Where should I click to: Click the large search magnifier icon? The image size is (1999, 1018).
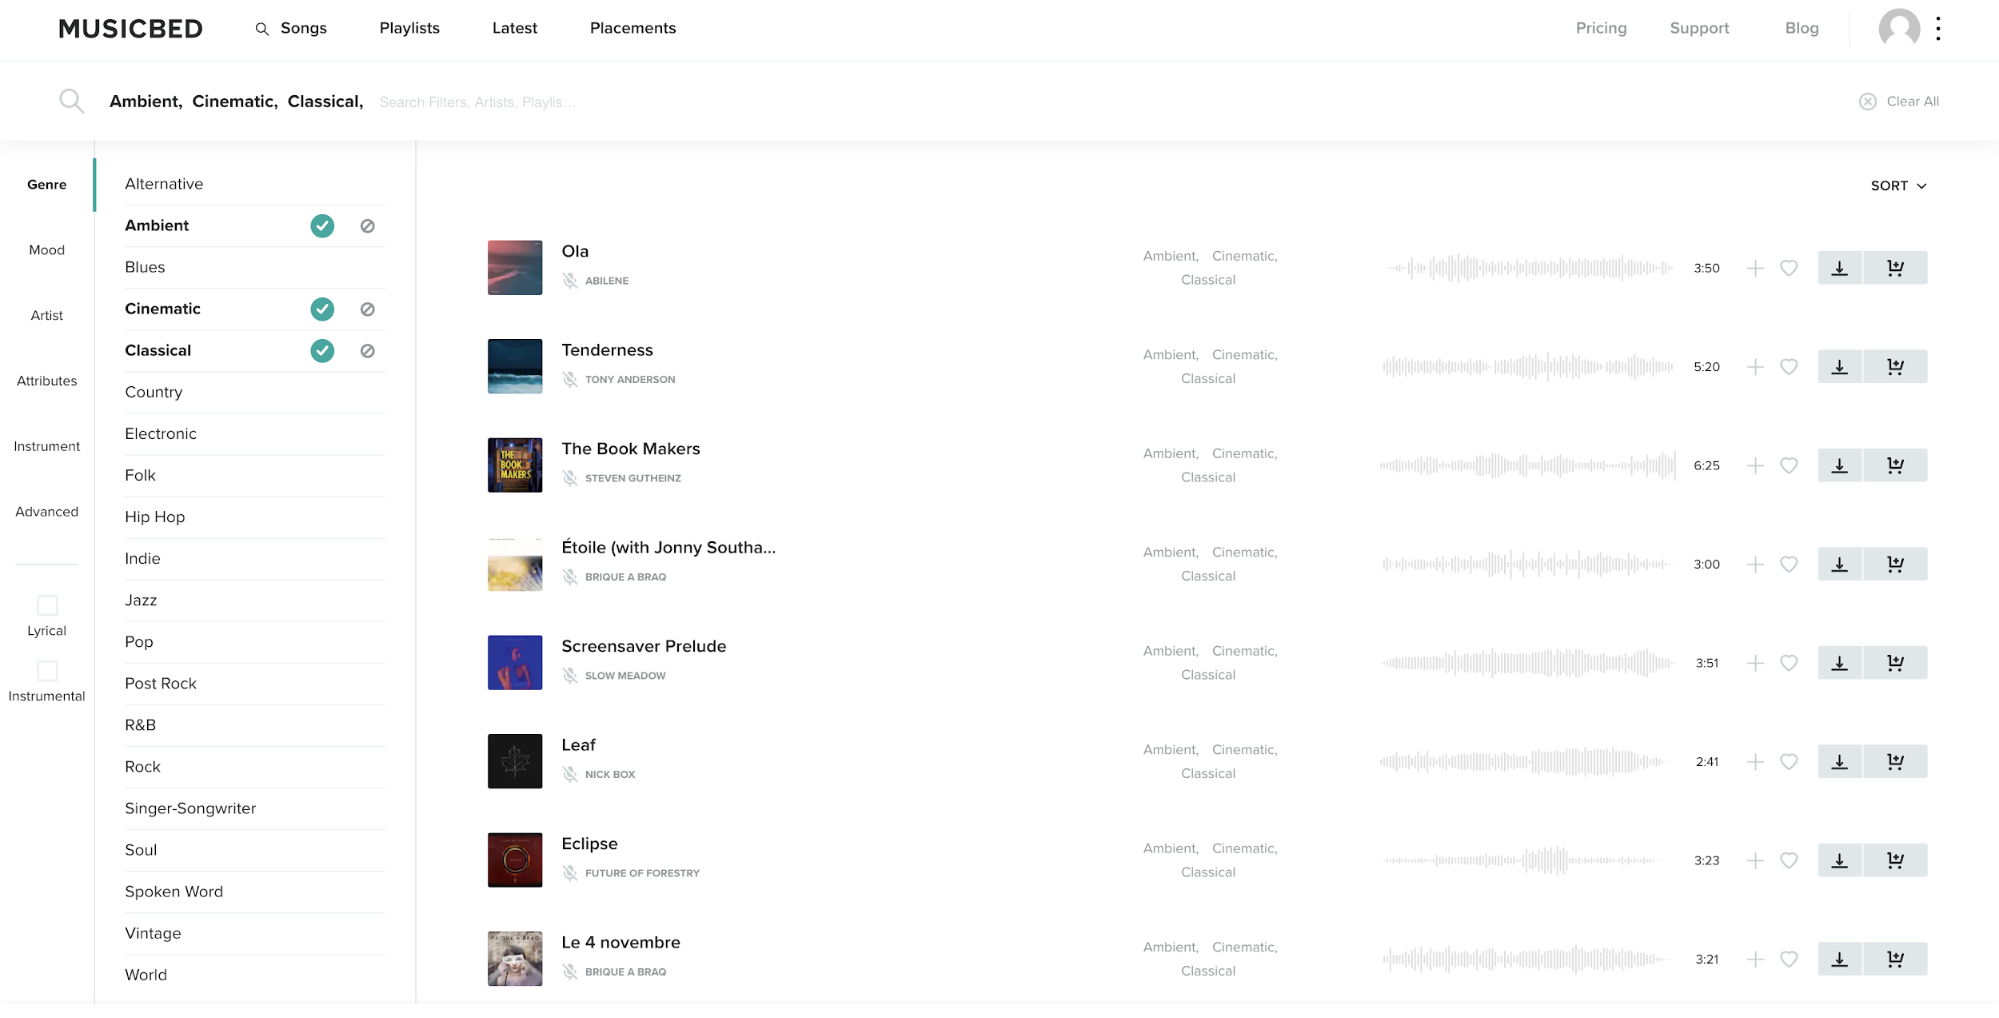coord(71,101)
